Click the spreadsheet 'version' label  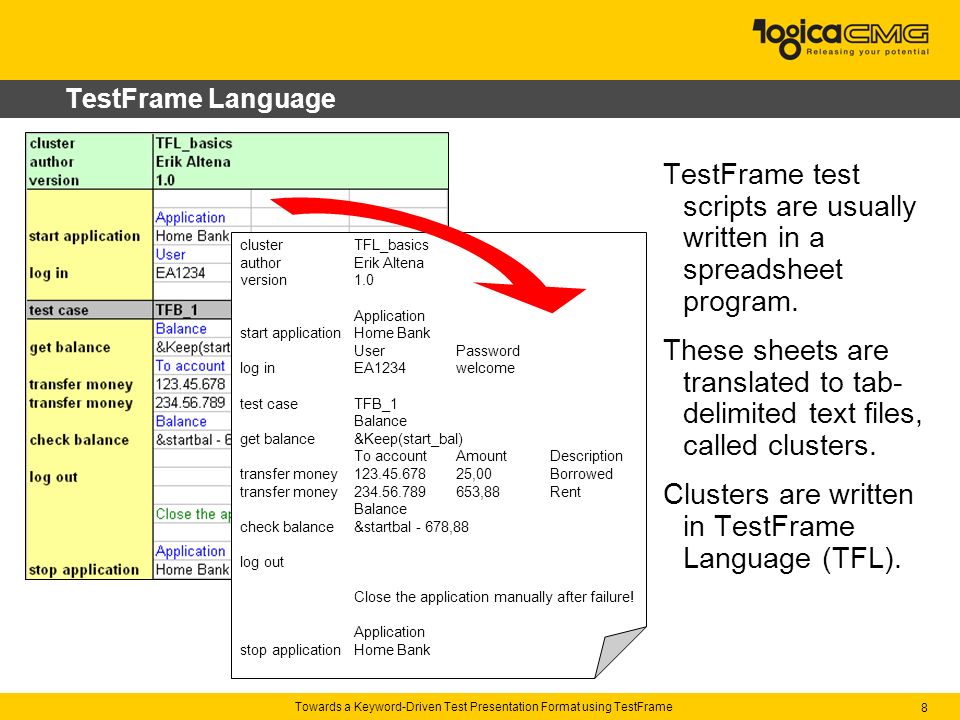[x=54, y=180]
